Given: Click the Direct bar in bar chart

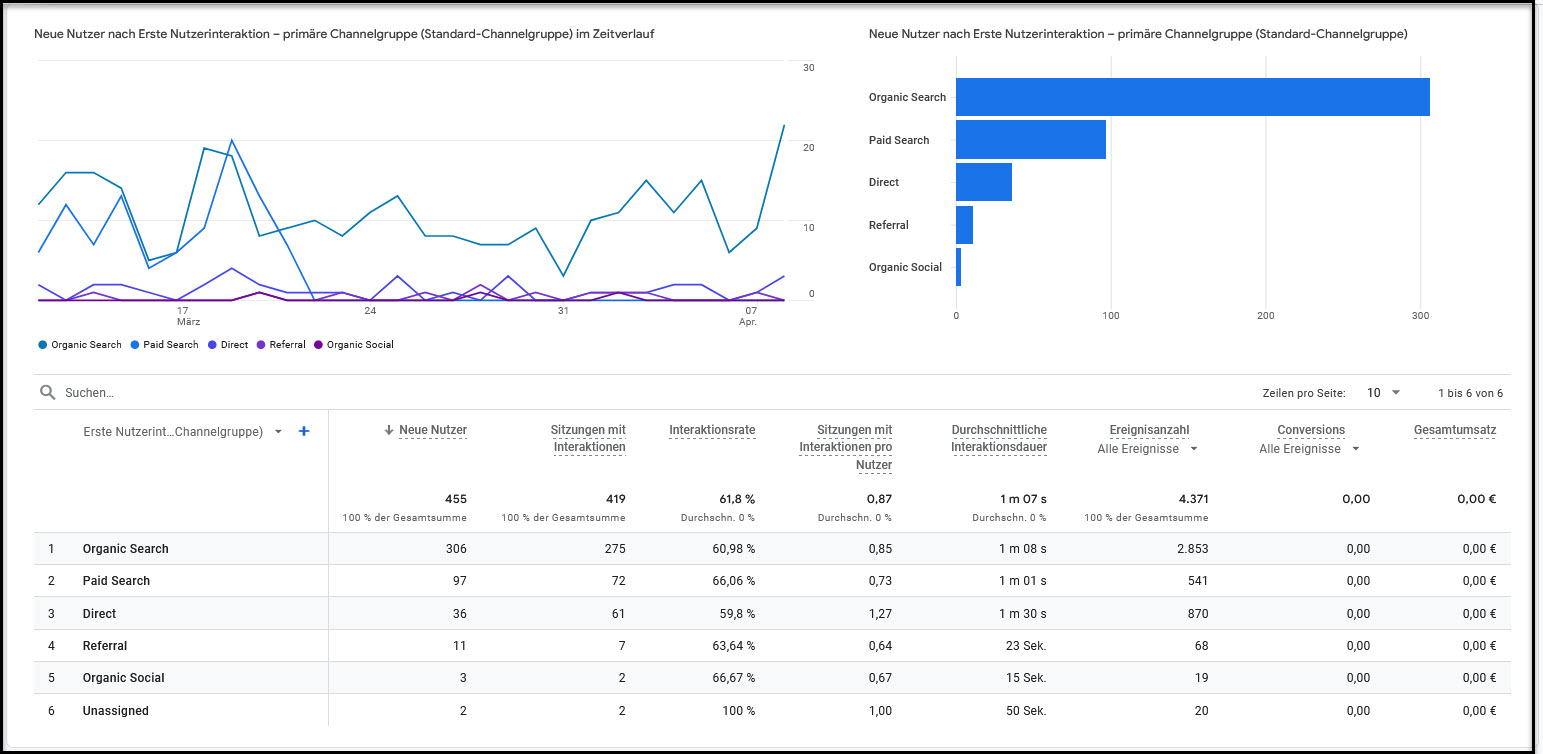Looking at the screenshot, I should click(x=984, y=182).
